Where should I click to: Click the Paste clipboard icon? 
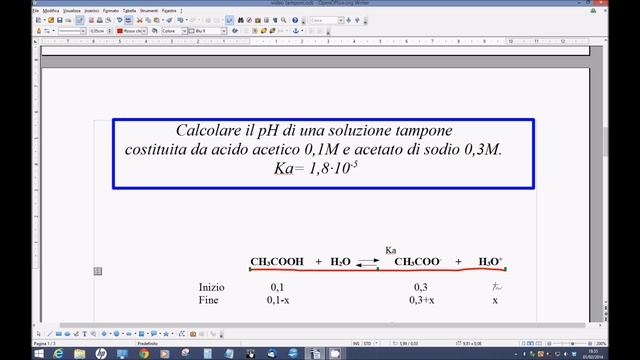[156, 20]
